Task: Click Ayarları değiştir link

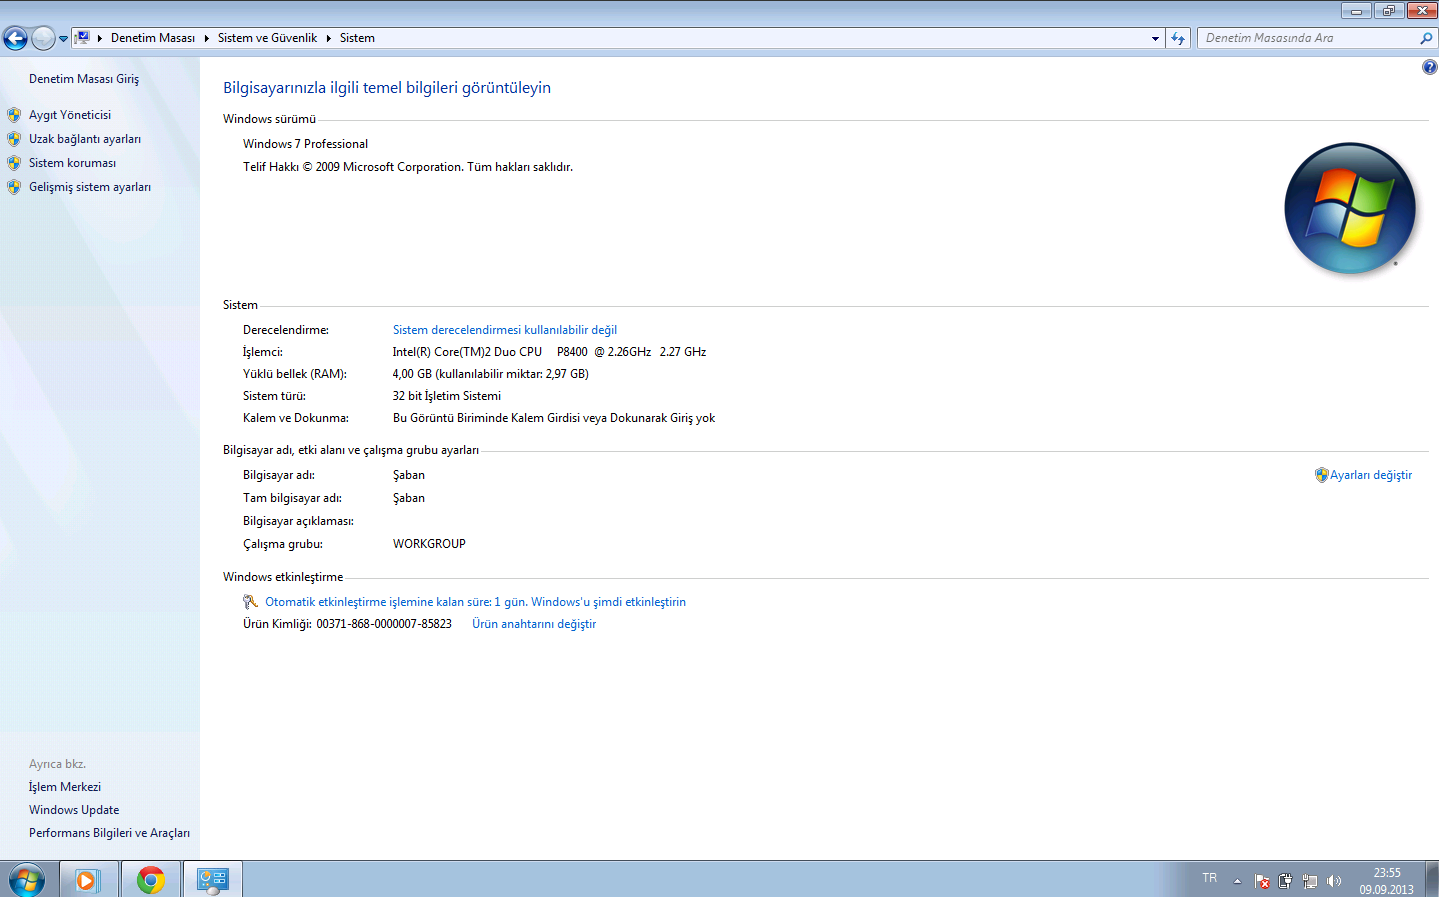Action: pyautogui.click(x=1371, y=475)
